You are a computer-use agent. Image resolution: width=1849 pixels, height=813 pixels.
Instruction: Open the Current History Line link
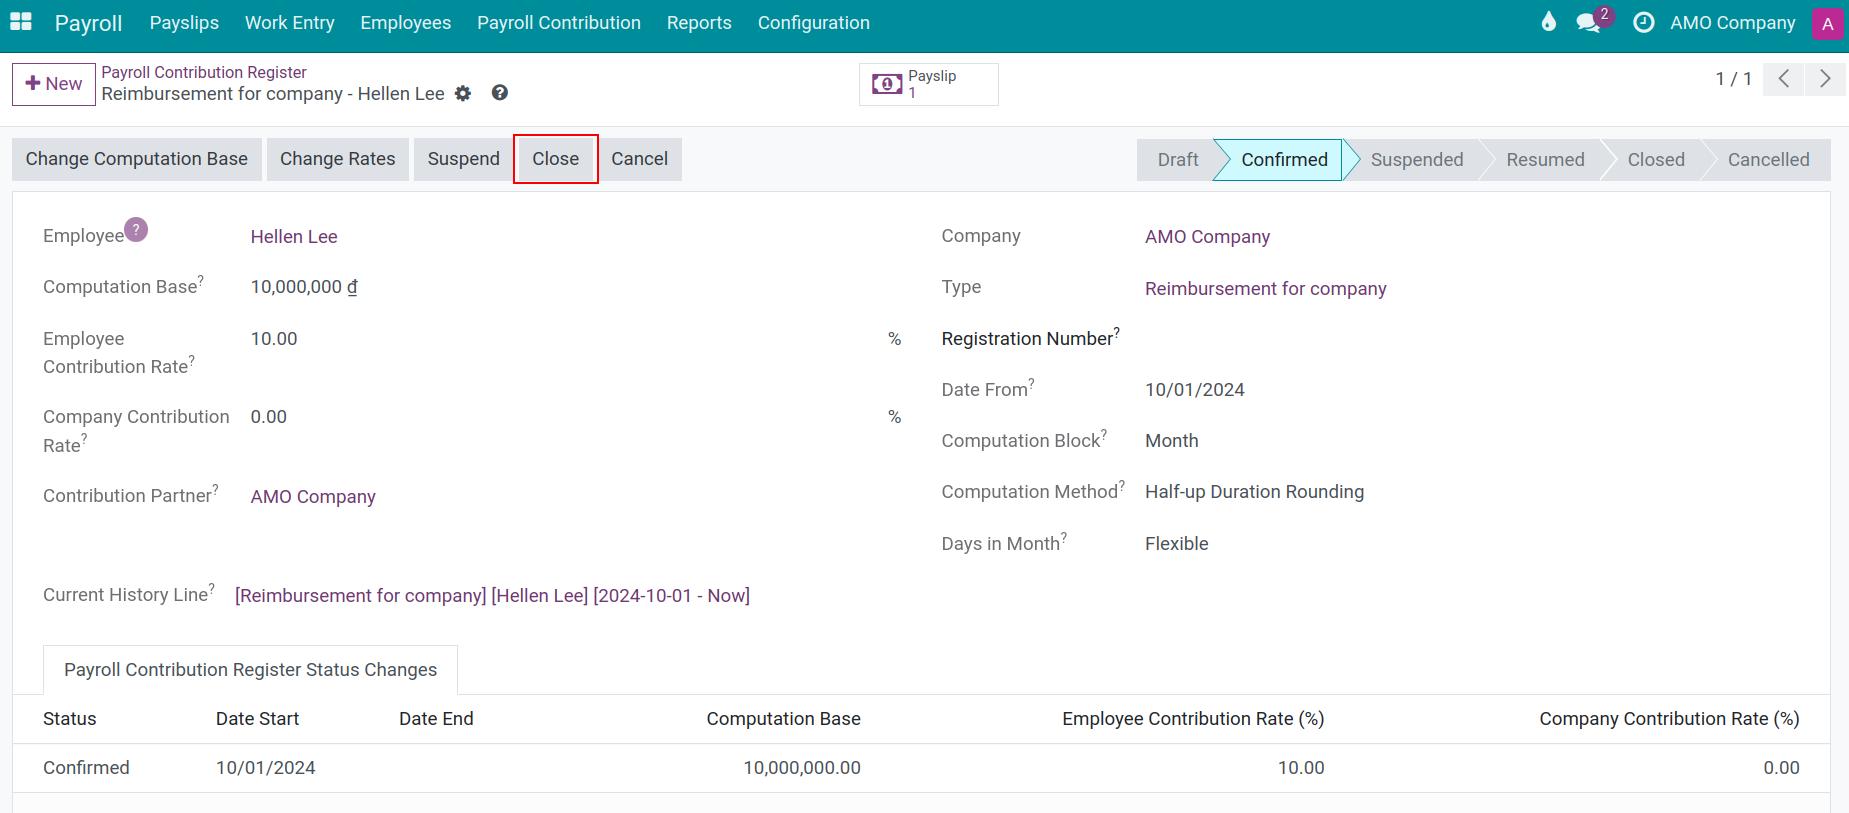click(x=492, y=596)
